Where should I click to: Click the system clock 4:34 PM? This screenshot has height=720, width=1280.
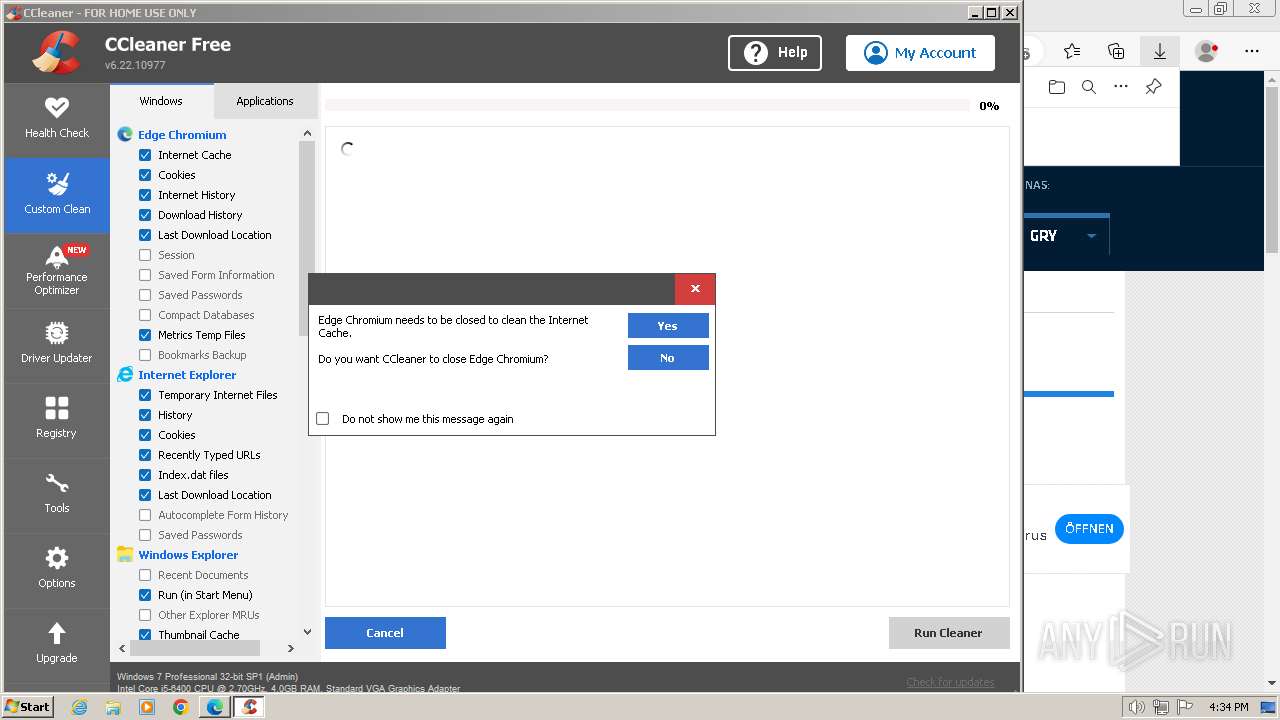pyautogui.click(x=1228, y=707)
